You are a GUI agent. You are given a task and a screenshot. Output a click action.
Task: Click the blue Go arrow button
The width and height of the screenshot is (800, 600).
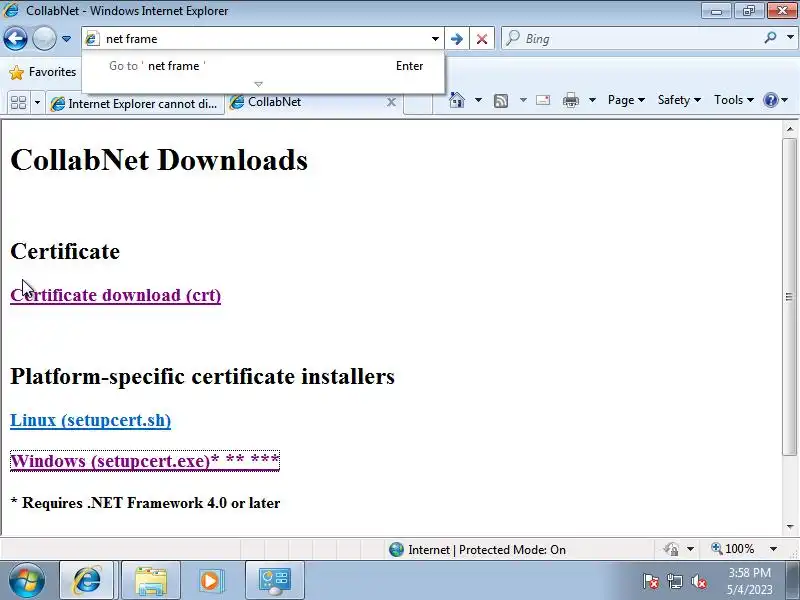pos(457,39)
